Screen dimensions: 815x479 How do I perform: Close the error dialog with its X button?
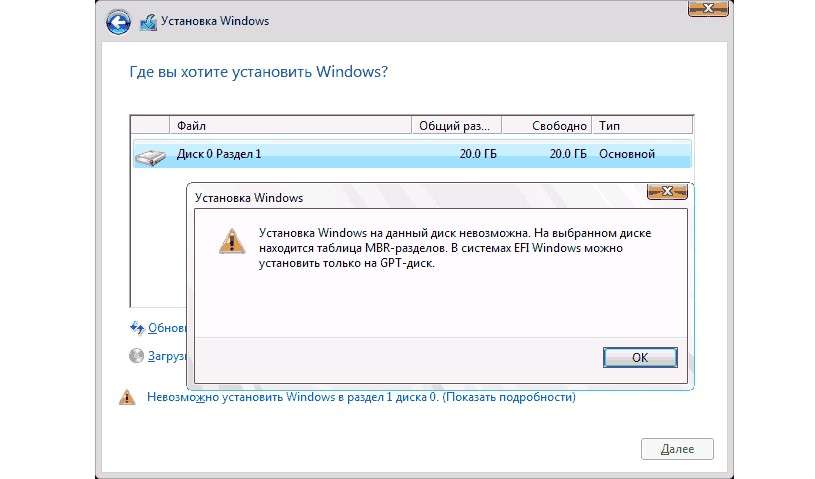point(667,191)
